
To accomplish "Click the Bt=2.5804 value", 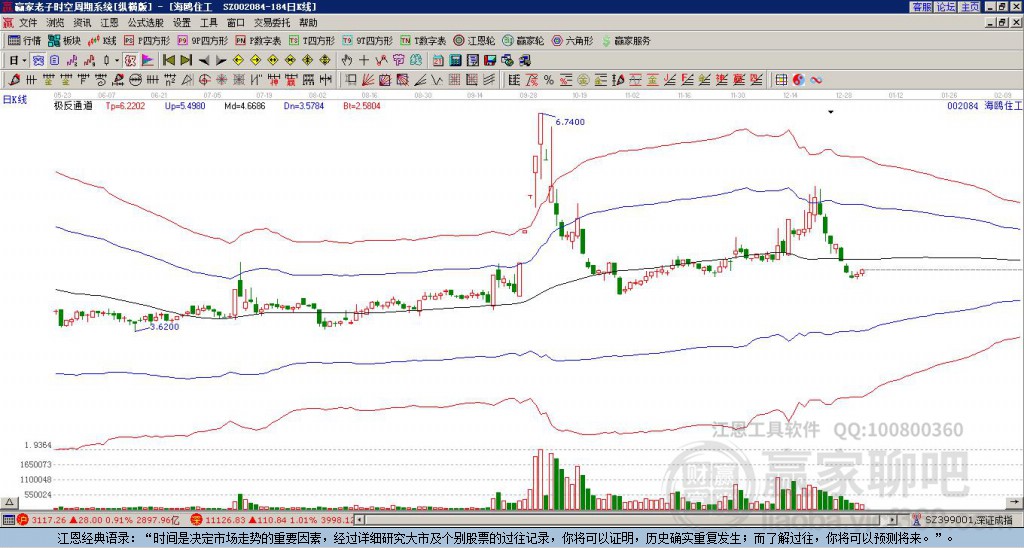I will [362, 105].
